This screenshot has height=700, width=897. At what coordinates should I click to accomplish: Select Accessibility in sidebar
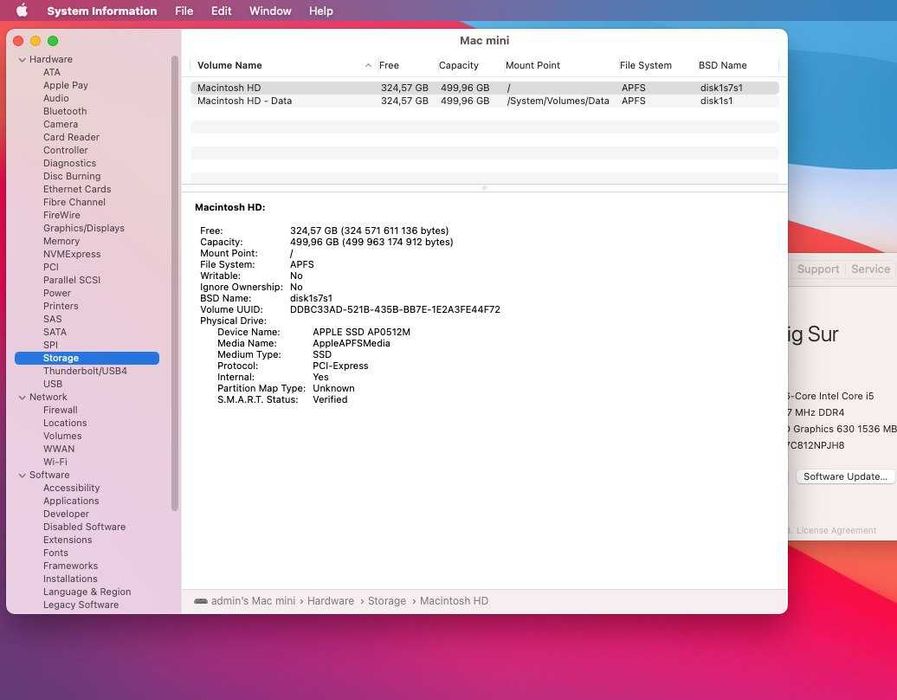[72, 488]
